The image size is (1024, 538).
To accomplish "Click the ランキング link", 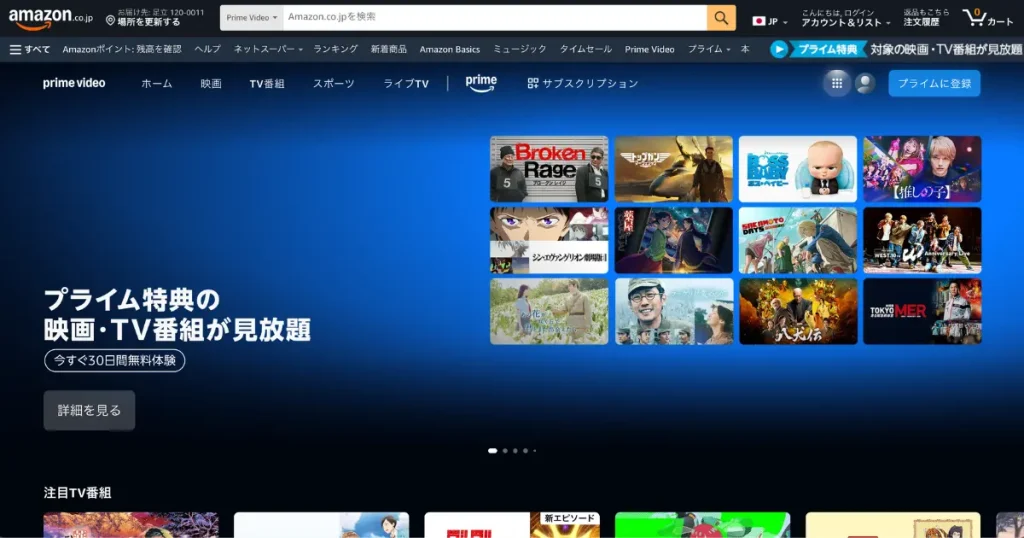I will [335, 49].
